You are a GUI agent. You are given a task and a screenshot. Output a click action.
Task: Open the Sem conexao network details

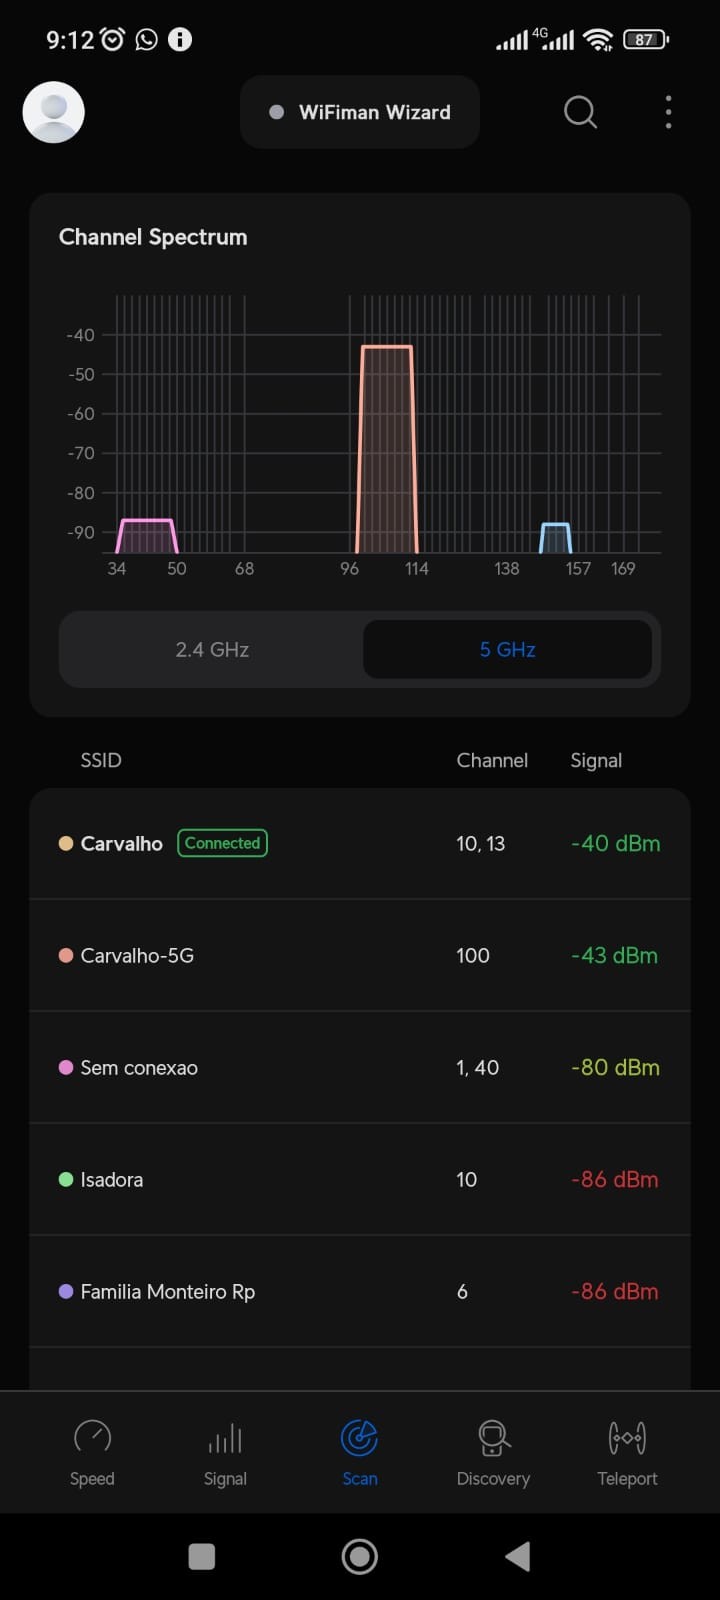(x=360, y=1068)
